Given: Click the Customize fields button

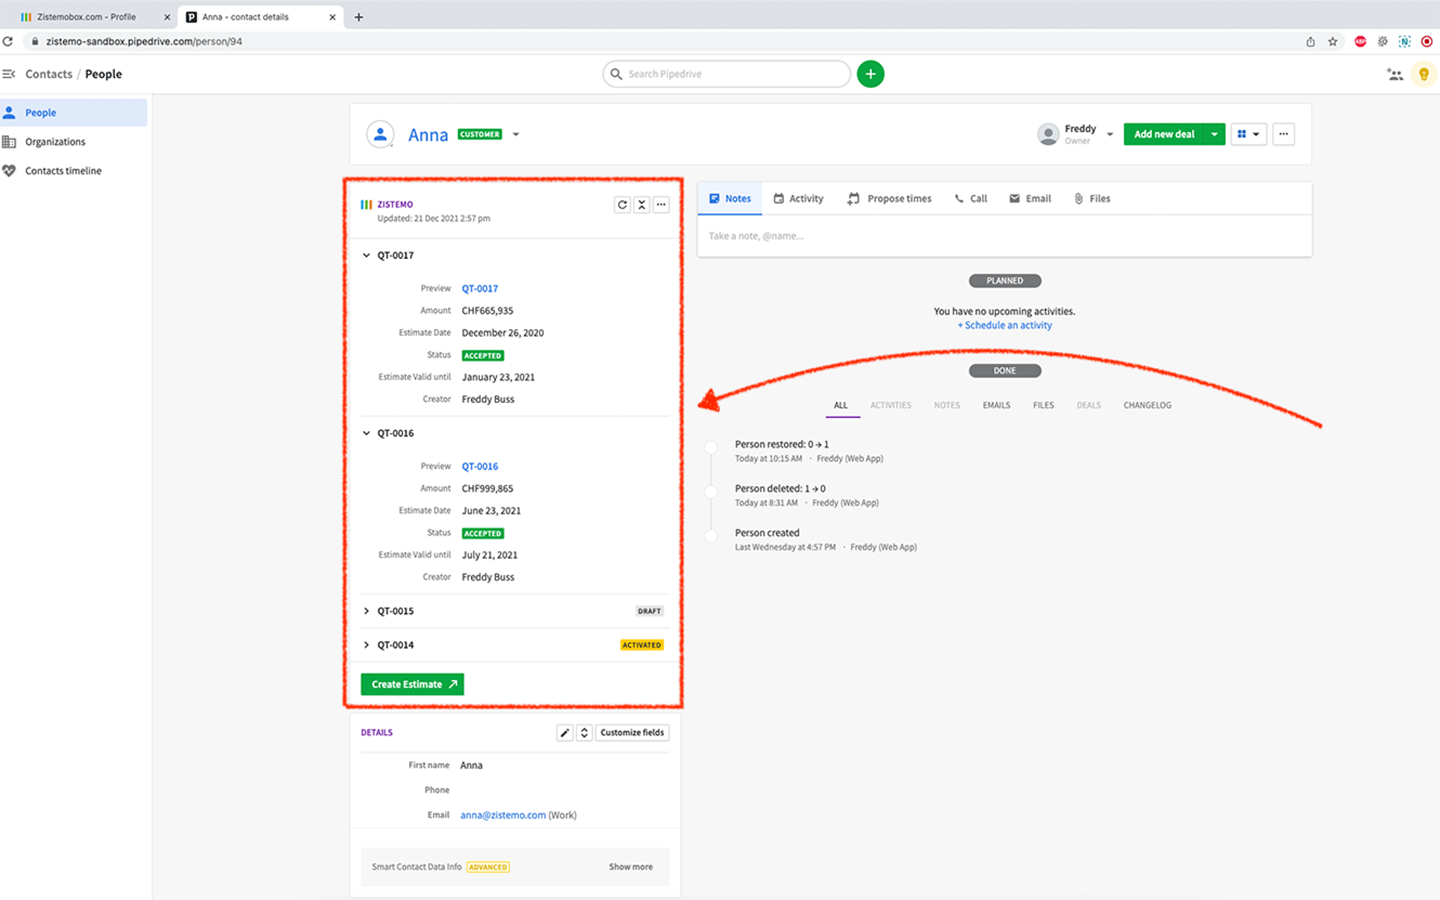Looking at the screenshot, I should pyautogui.click(x=632, y=733).
